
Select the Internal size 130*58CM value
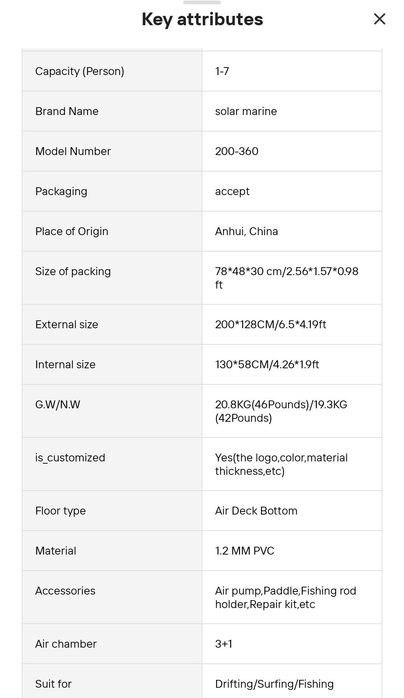pyautogui.click(x=267, y=365)
